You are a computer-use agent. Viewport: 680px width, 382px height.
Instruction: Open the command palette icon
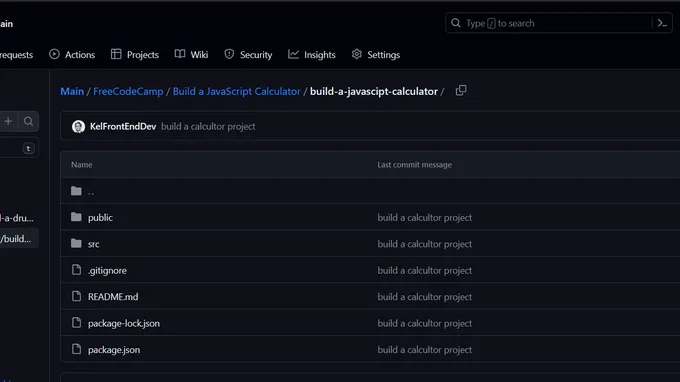point(662,23)
